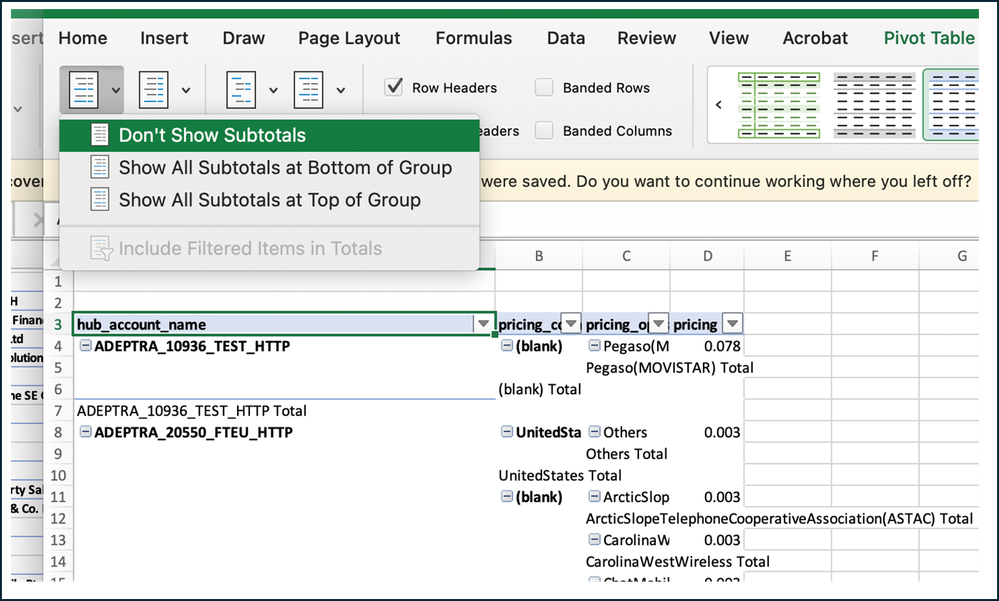The height and width of the screenshot is (601, 999).
Task: Open the Subtotals layout button
Action: pos(84,90)
